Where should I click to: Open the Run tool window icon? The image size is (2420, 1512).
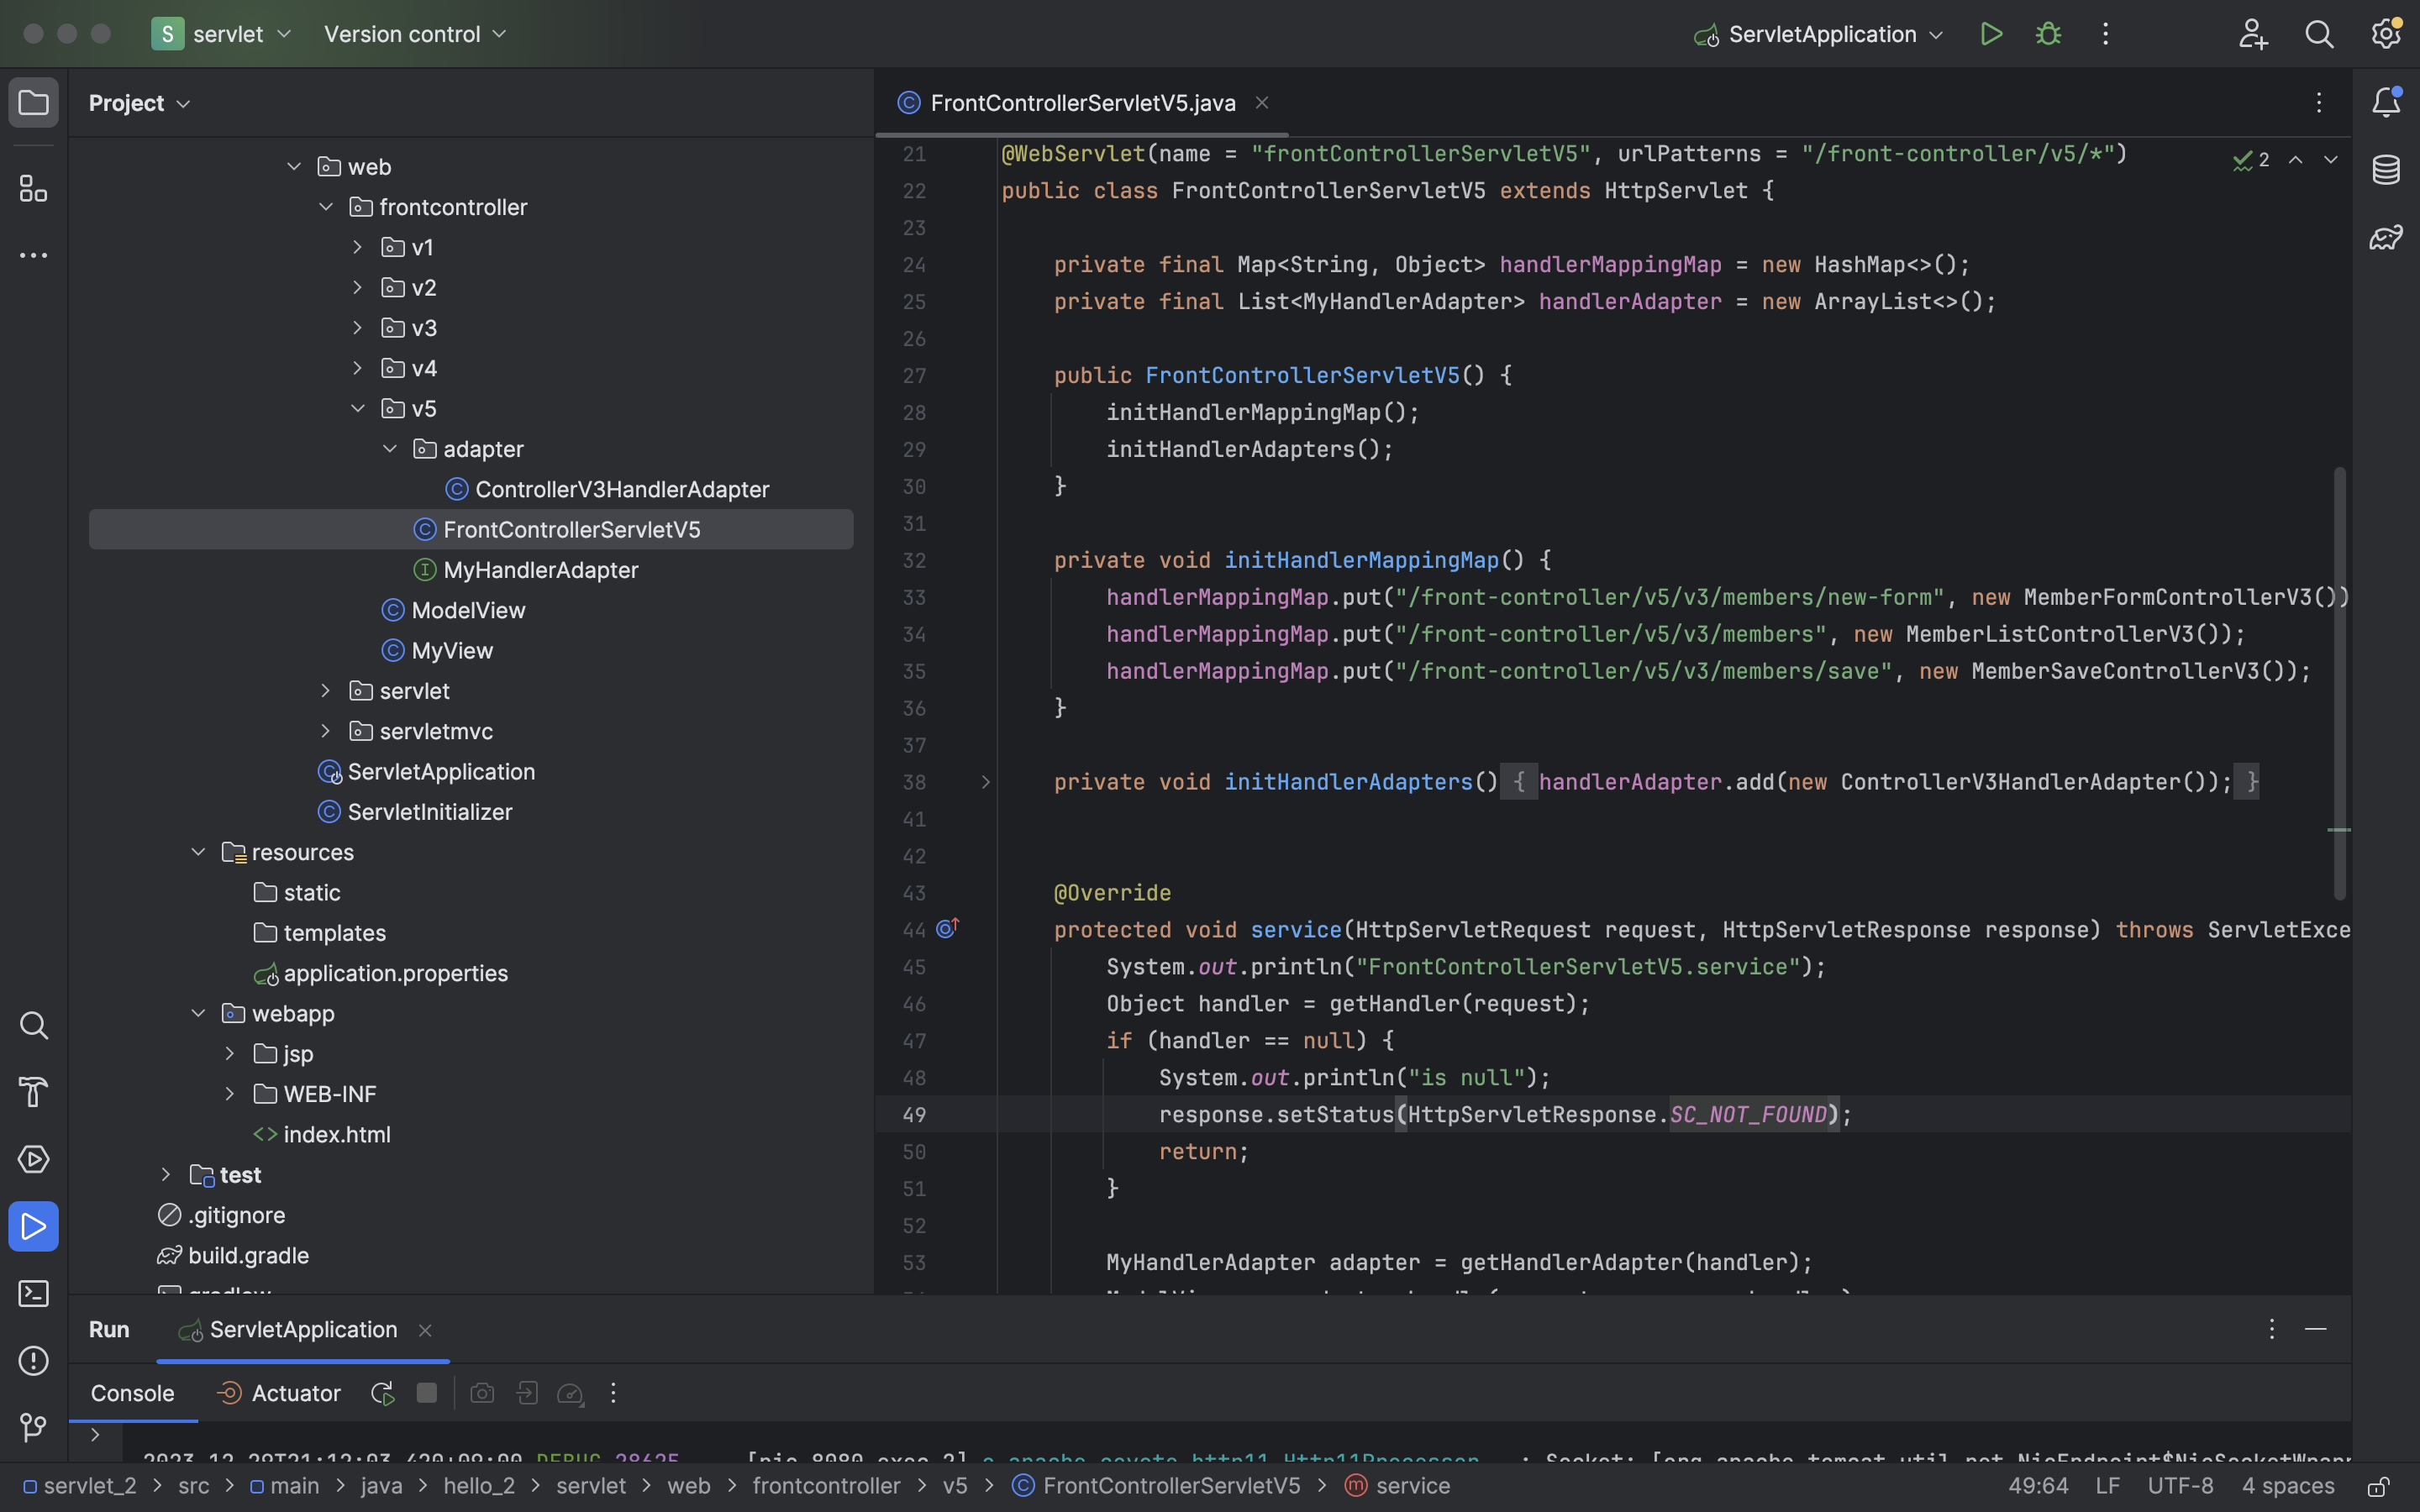[33, 1226]
